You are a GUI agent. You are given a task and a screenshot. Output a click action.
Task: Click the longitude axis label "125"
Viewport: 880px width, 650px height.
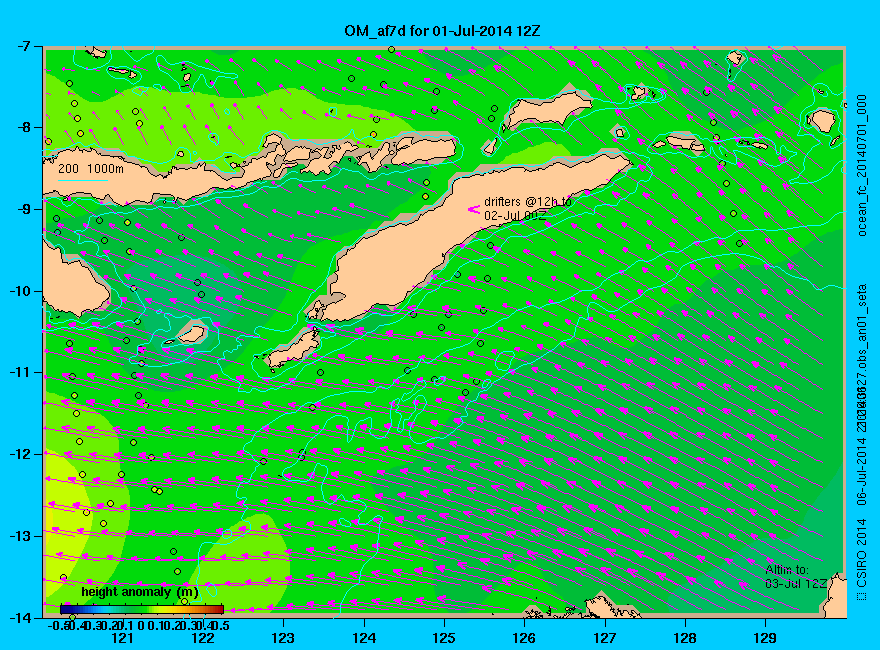[444, 638]
